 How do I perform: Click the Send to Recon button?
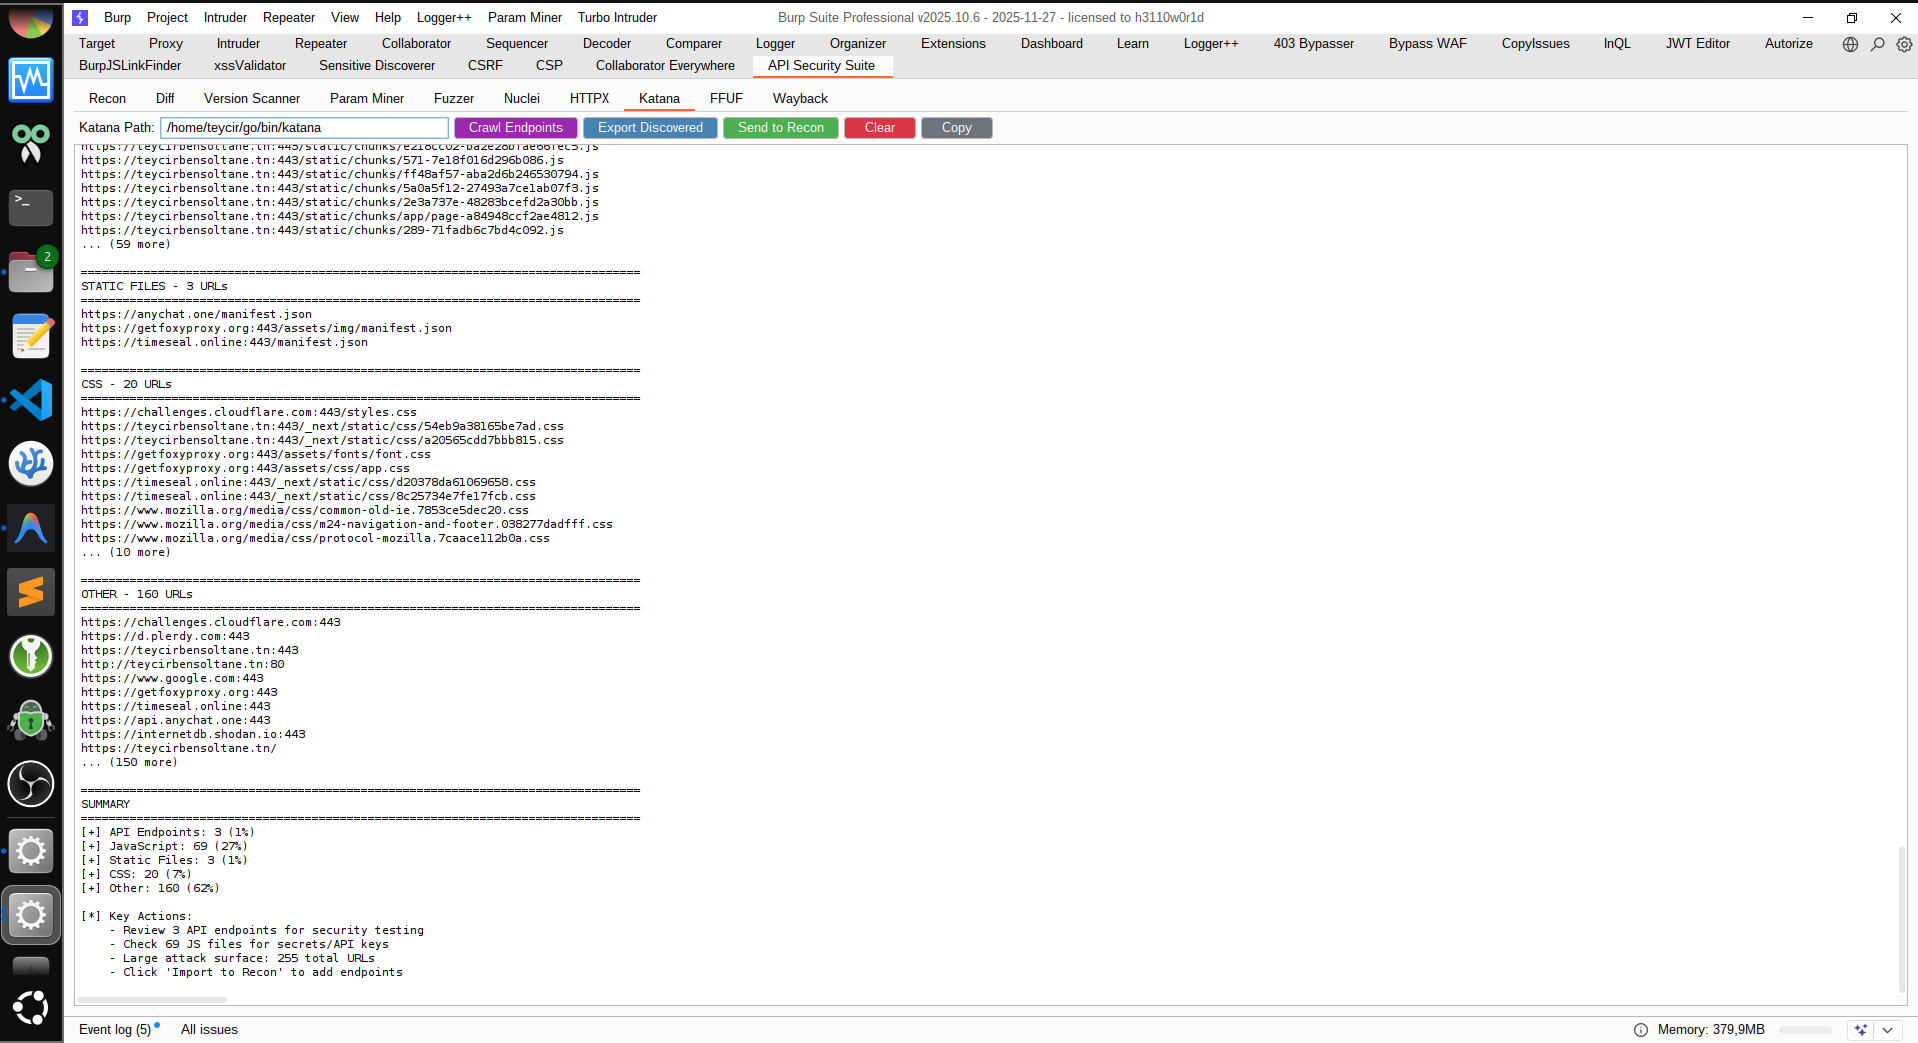(x=781, y=128)
